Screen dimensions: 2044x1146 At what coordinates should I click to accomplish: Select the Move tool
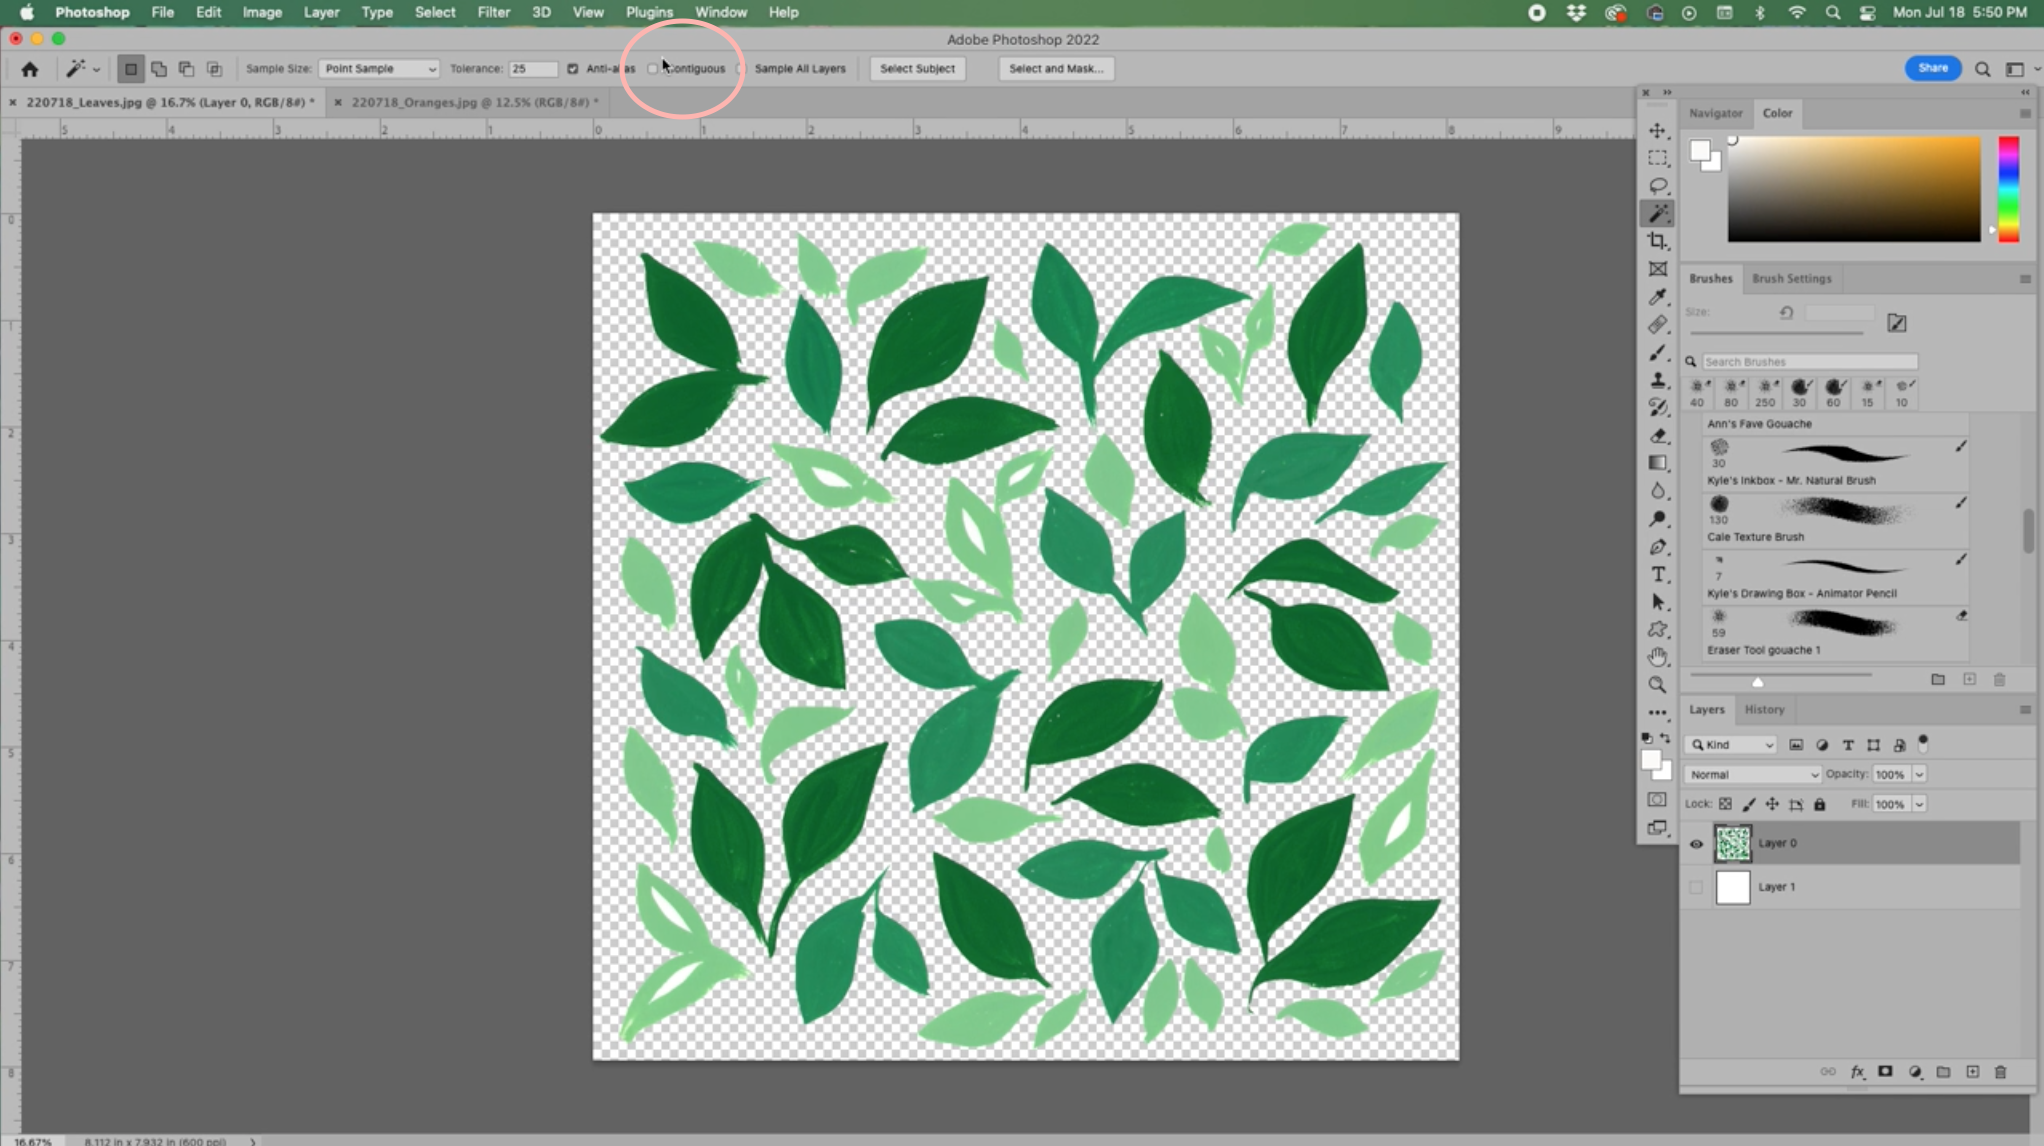(x=1658, y=131)
